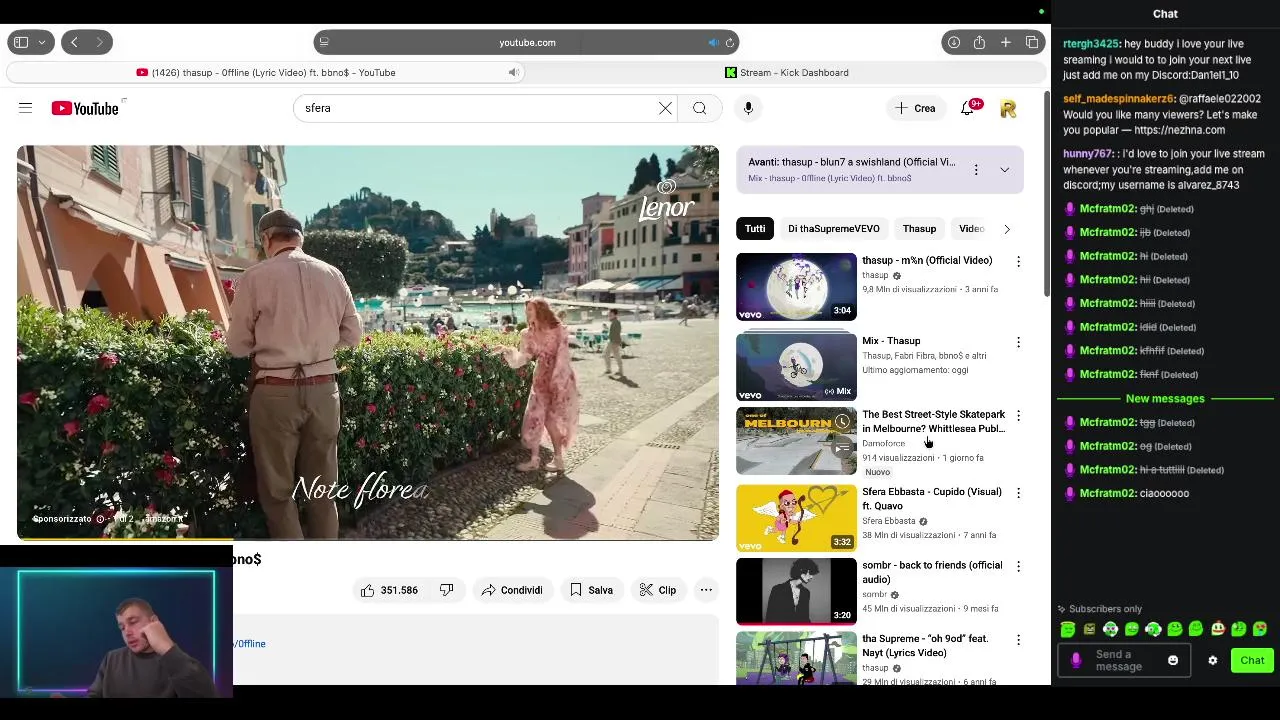Image resolution: width=1280 pixels, height=720 pixels.
Task: Select the Tutti filter chip
Action: coord(755,229)
